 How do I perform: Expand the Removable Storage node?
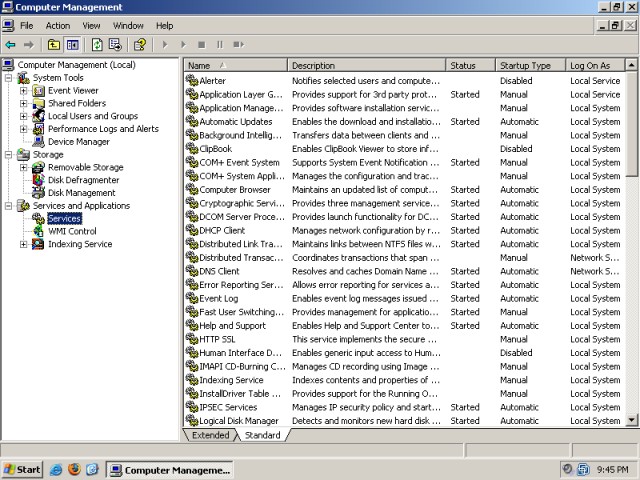pos(24,167)
